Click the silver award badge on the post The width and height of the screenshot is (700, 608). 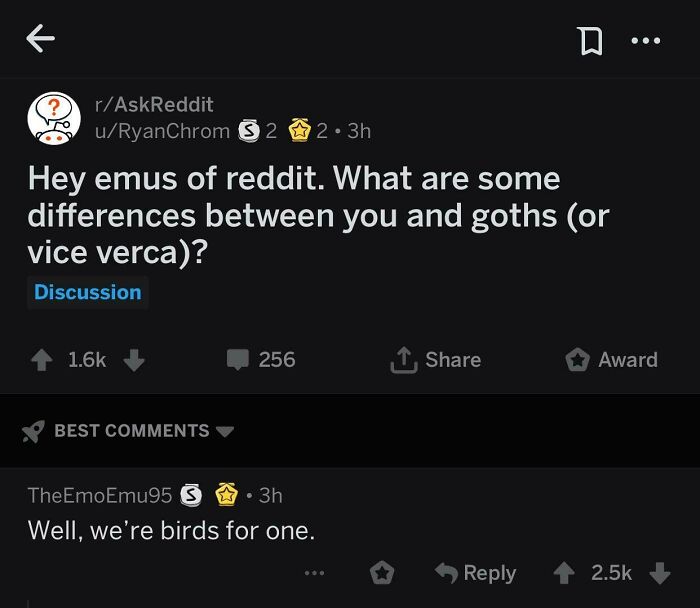point(249,130)
